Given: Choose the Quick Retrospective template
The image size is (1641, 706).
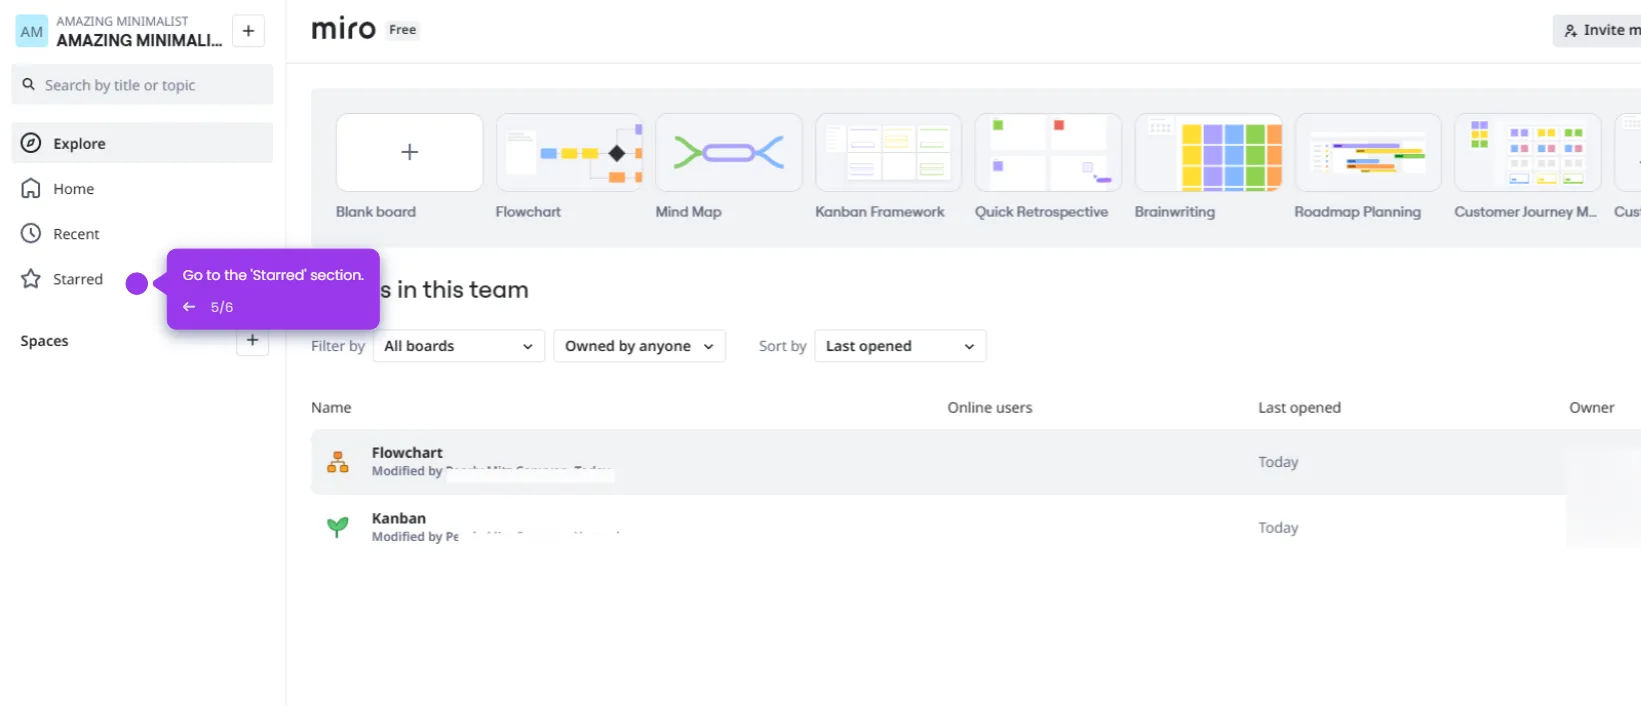Looking at the screenshot, I should (x=1048, y=152).
